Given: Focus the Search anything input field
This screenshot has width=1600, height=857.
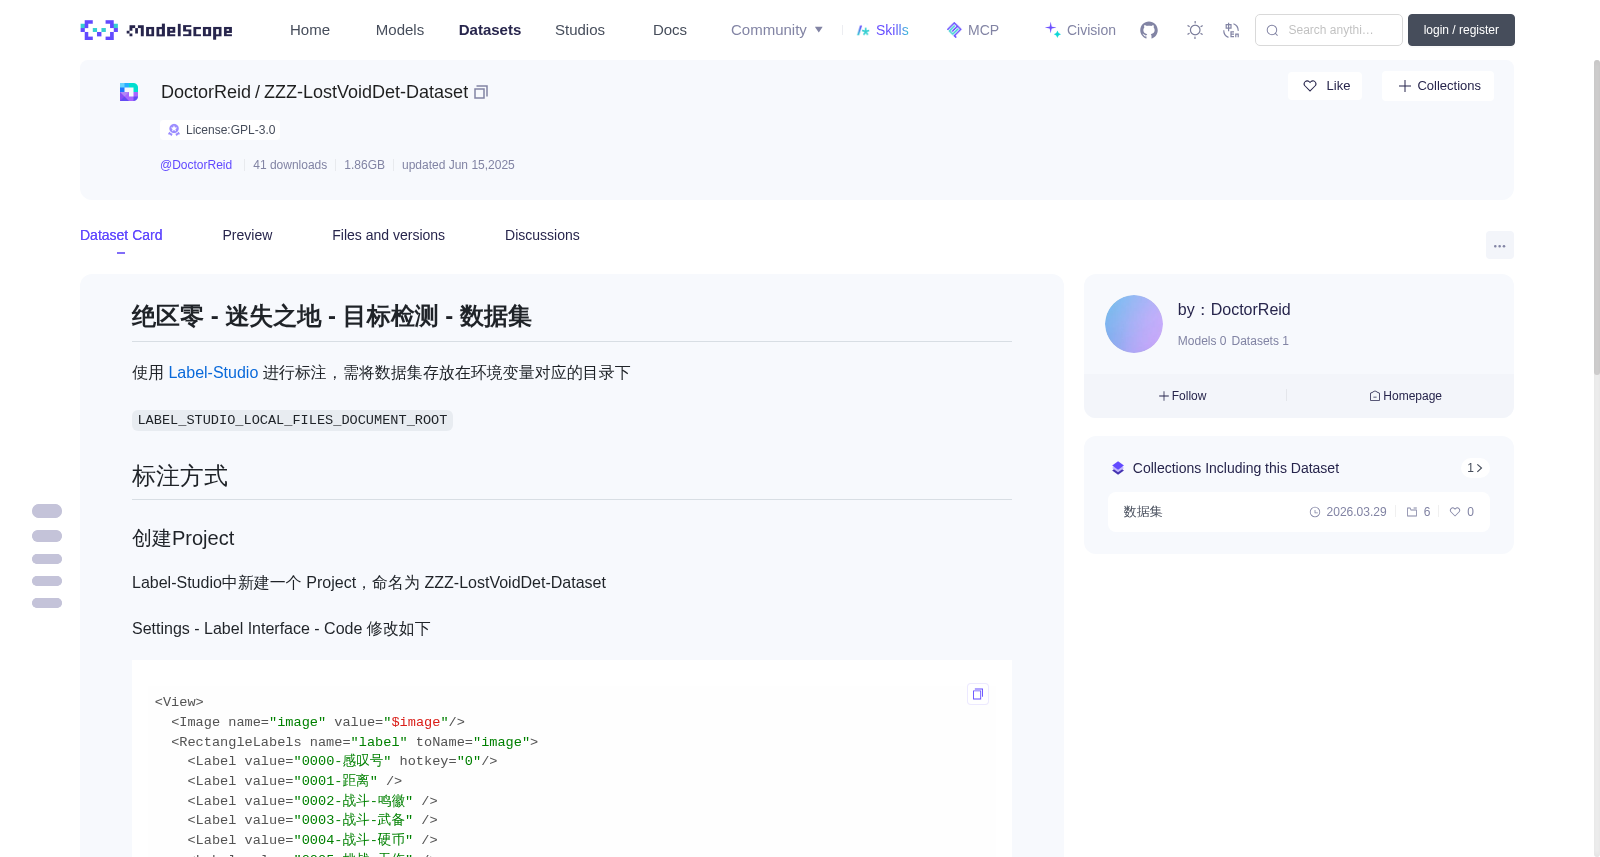Looking at the screenshot, I should tap(1329, 30).
